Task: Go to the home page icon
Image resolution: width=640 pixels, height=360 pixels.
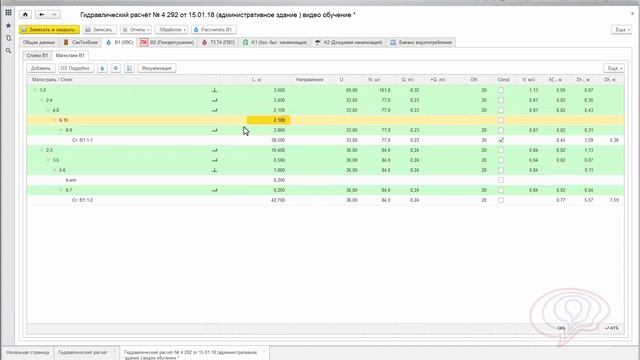Action: coord(25,15)
